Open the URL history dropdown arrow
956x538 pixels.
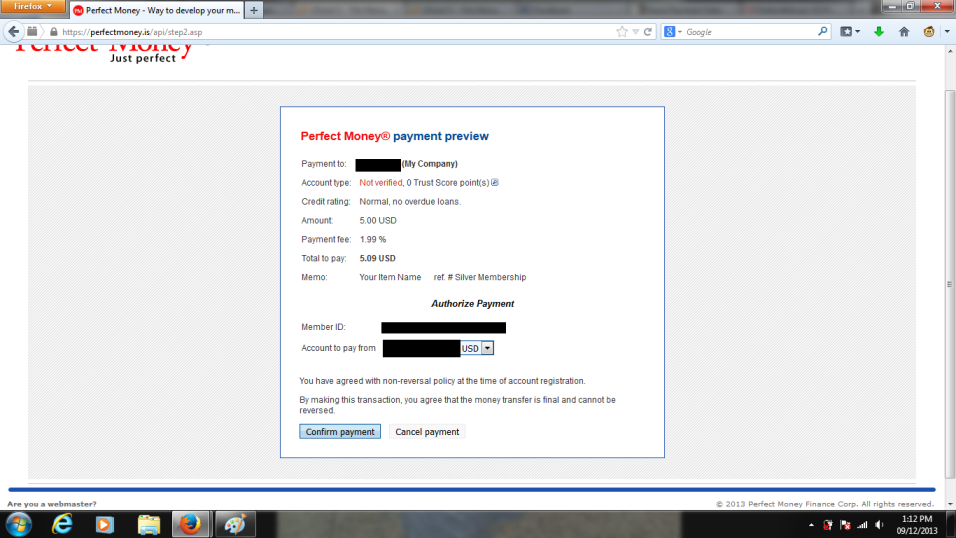point(635,32)
